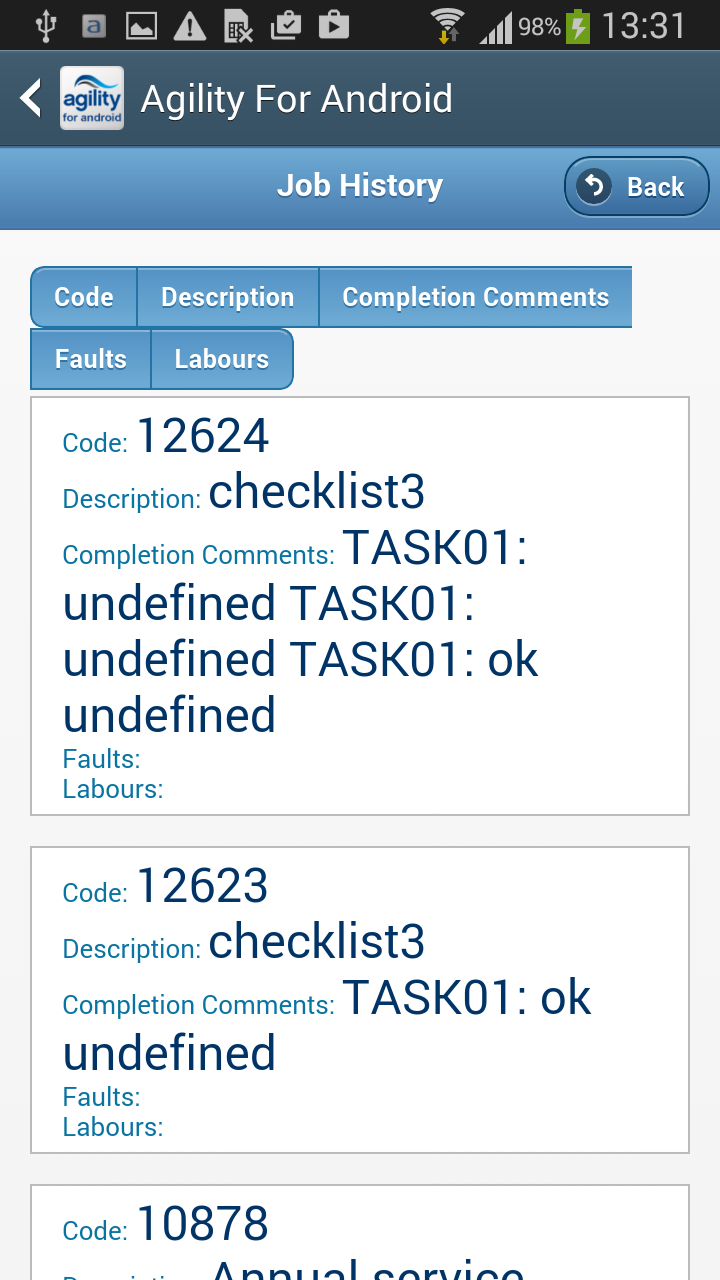Screen dimensions: 720x1280
Task: Tap the Play Store bag notification icon
Action: pos(333,25)
